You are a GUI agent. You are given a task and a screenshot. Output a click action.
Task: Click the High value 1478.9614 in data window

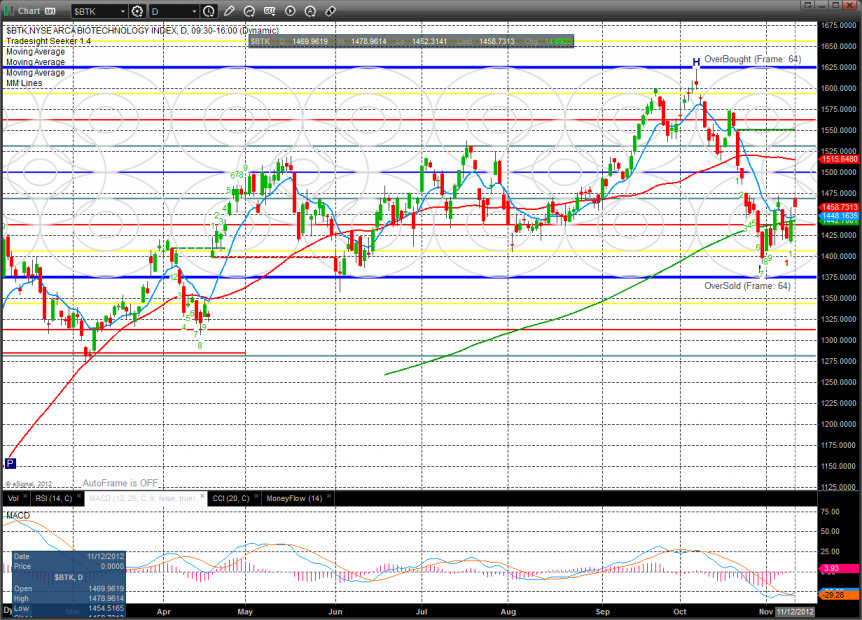pos(107,598)
